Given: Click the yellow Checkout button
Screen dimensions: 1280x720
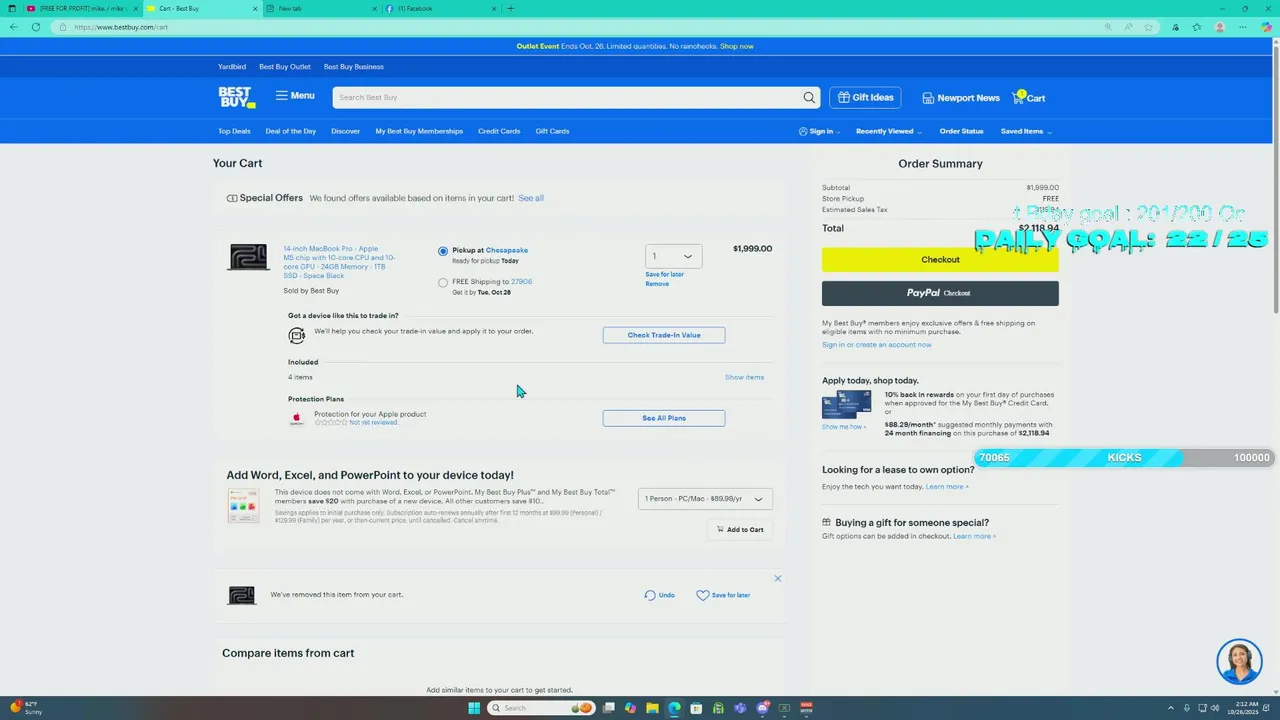Looking at the screenshot, I should (940, 260).
